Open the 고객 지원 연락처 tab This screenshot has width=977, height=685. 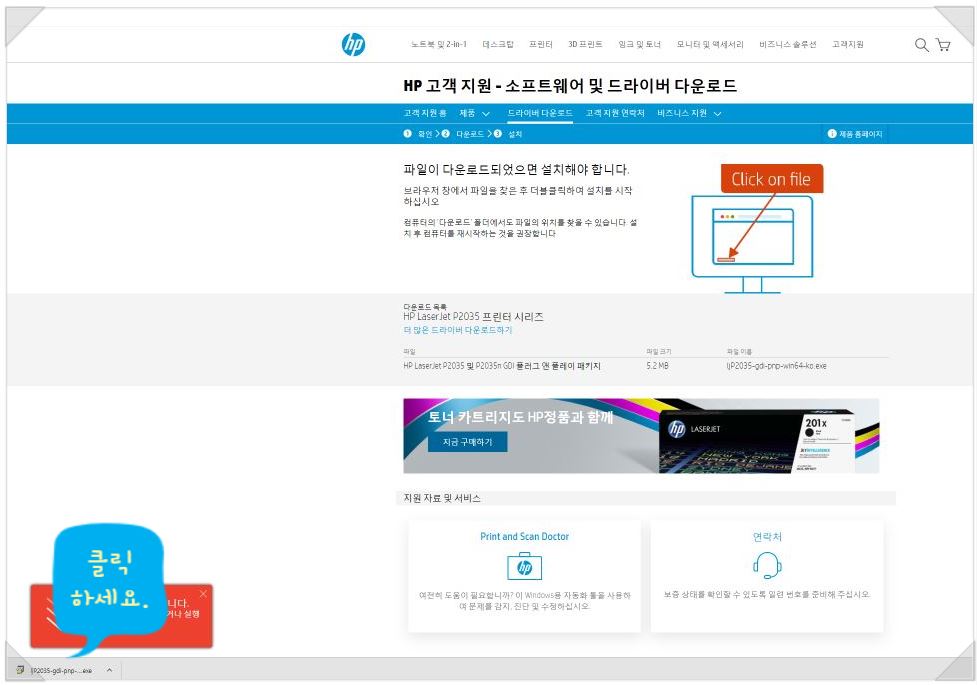(614, 113)
